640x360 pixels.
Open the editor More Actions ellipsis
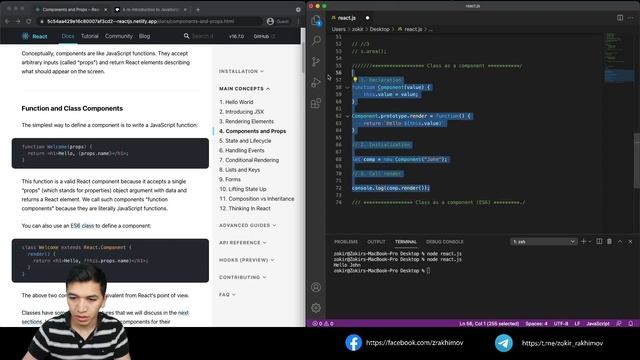[x=631, y=18]
